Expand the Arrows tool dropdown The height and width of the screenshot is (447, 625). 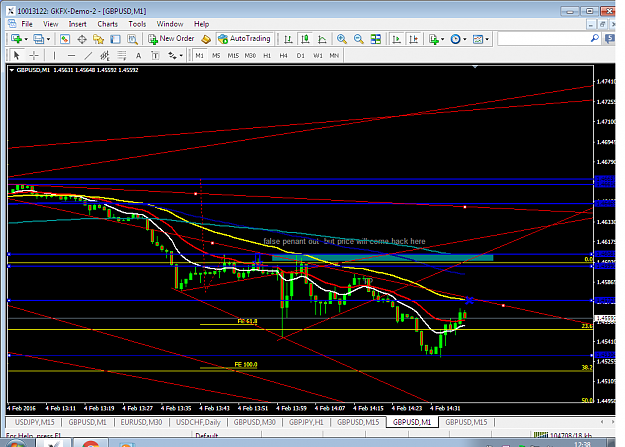pos(181,55)
